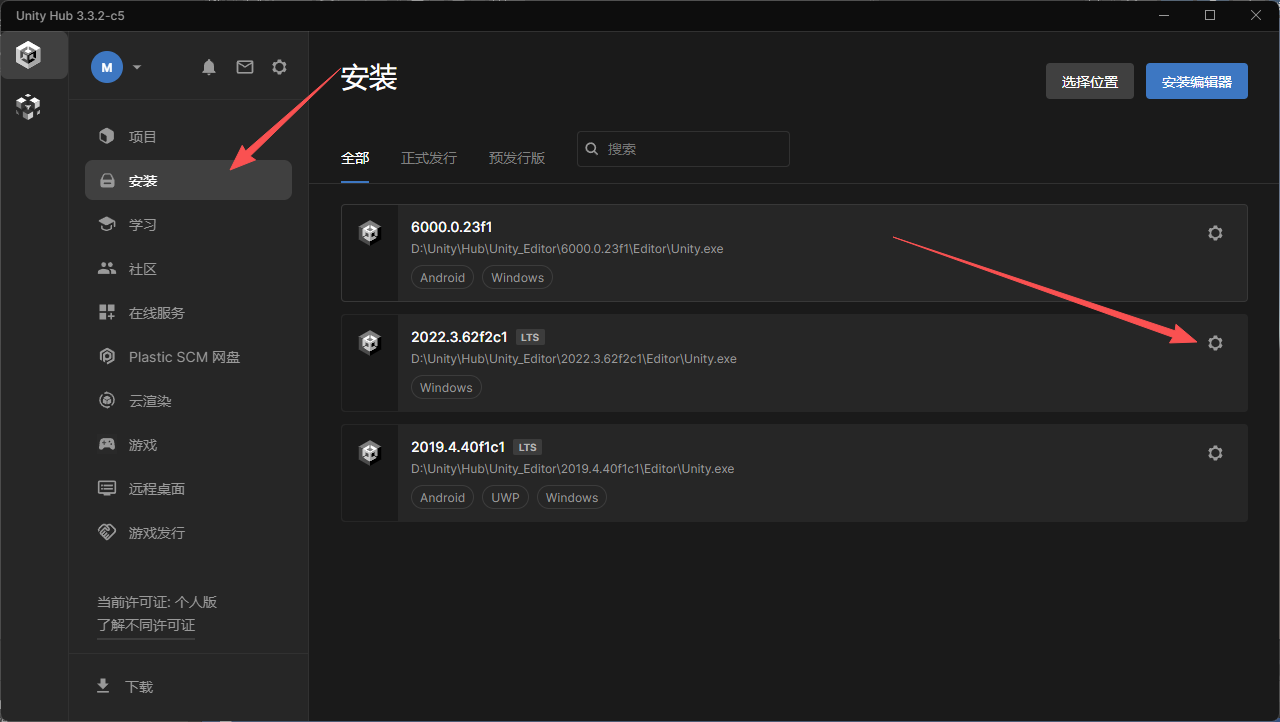This screenshot has height=722, width=1280.
Task: Click install path of 6000.0.23f1
Action: click(x=567, y=249)
